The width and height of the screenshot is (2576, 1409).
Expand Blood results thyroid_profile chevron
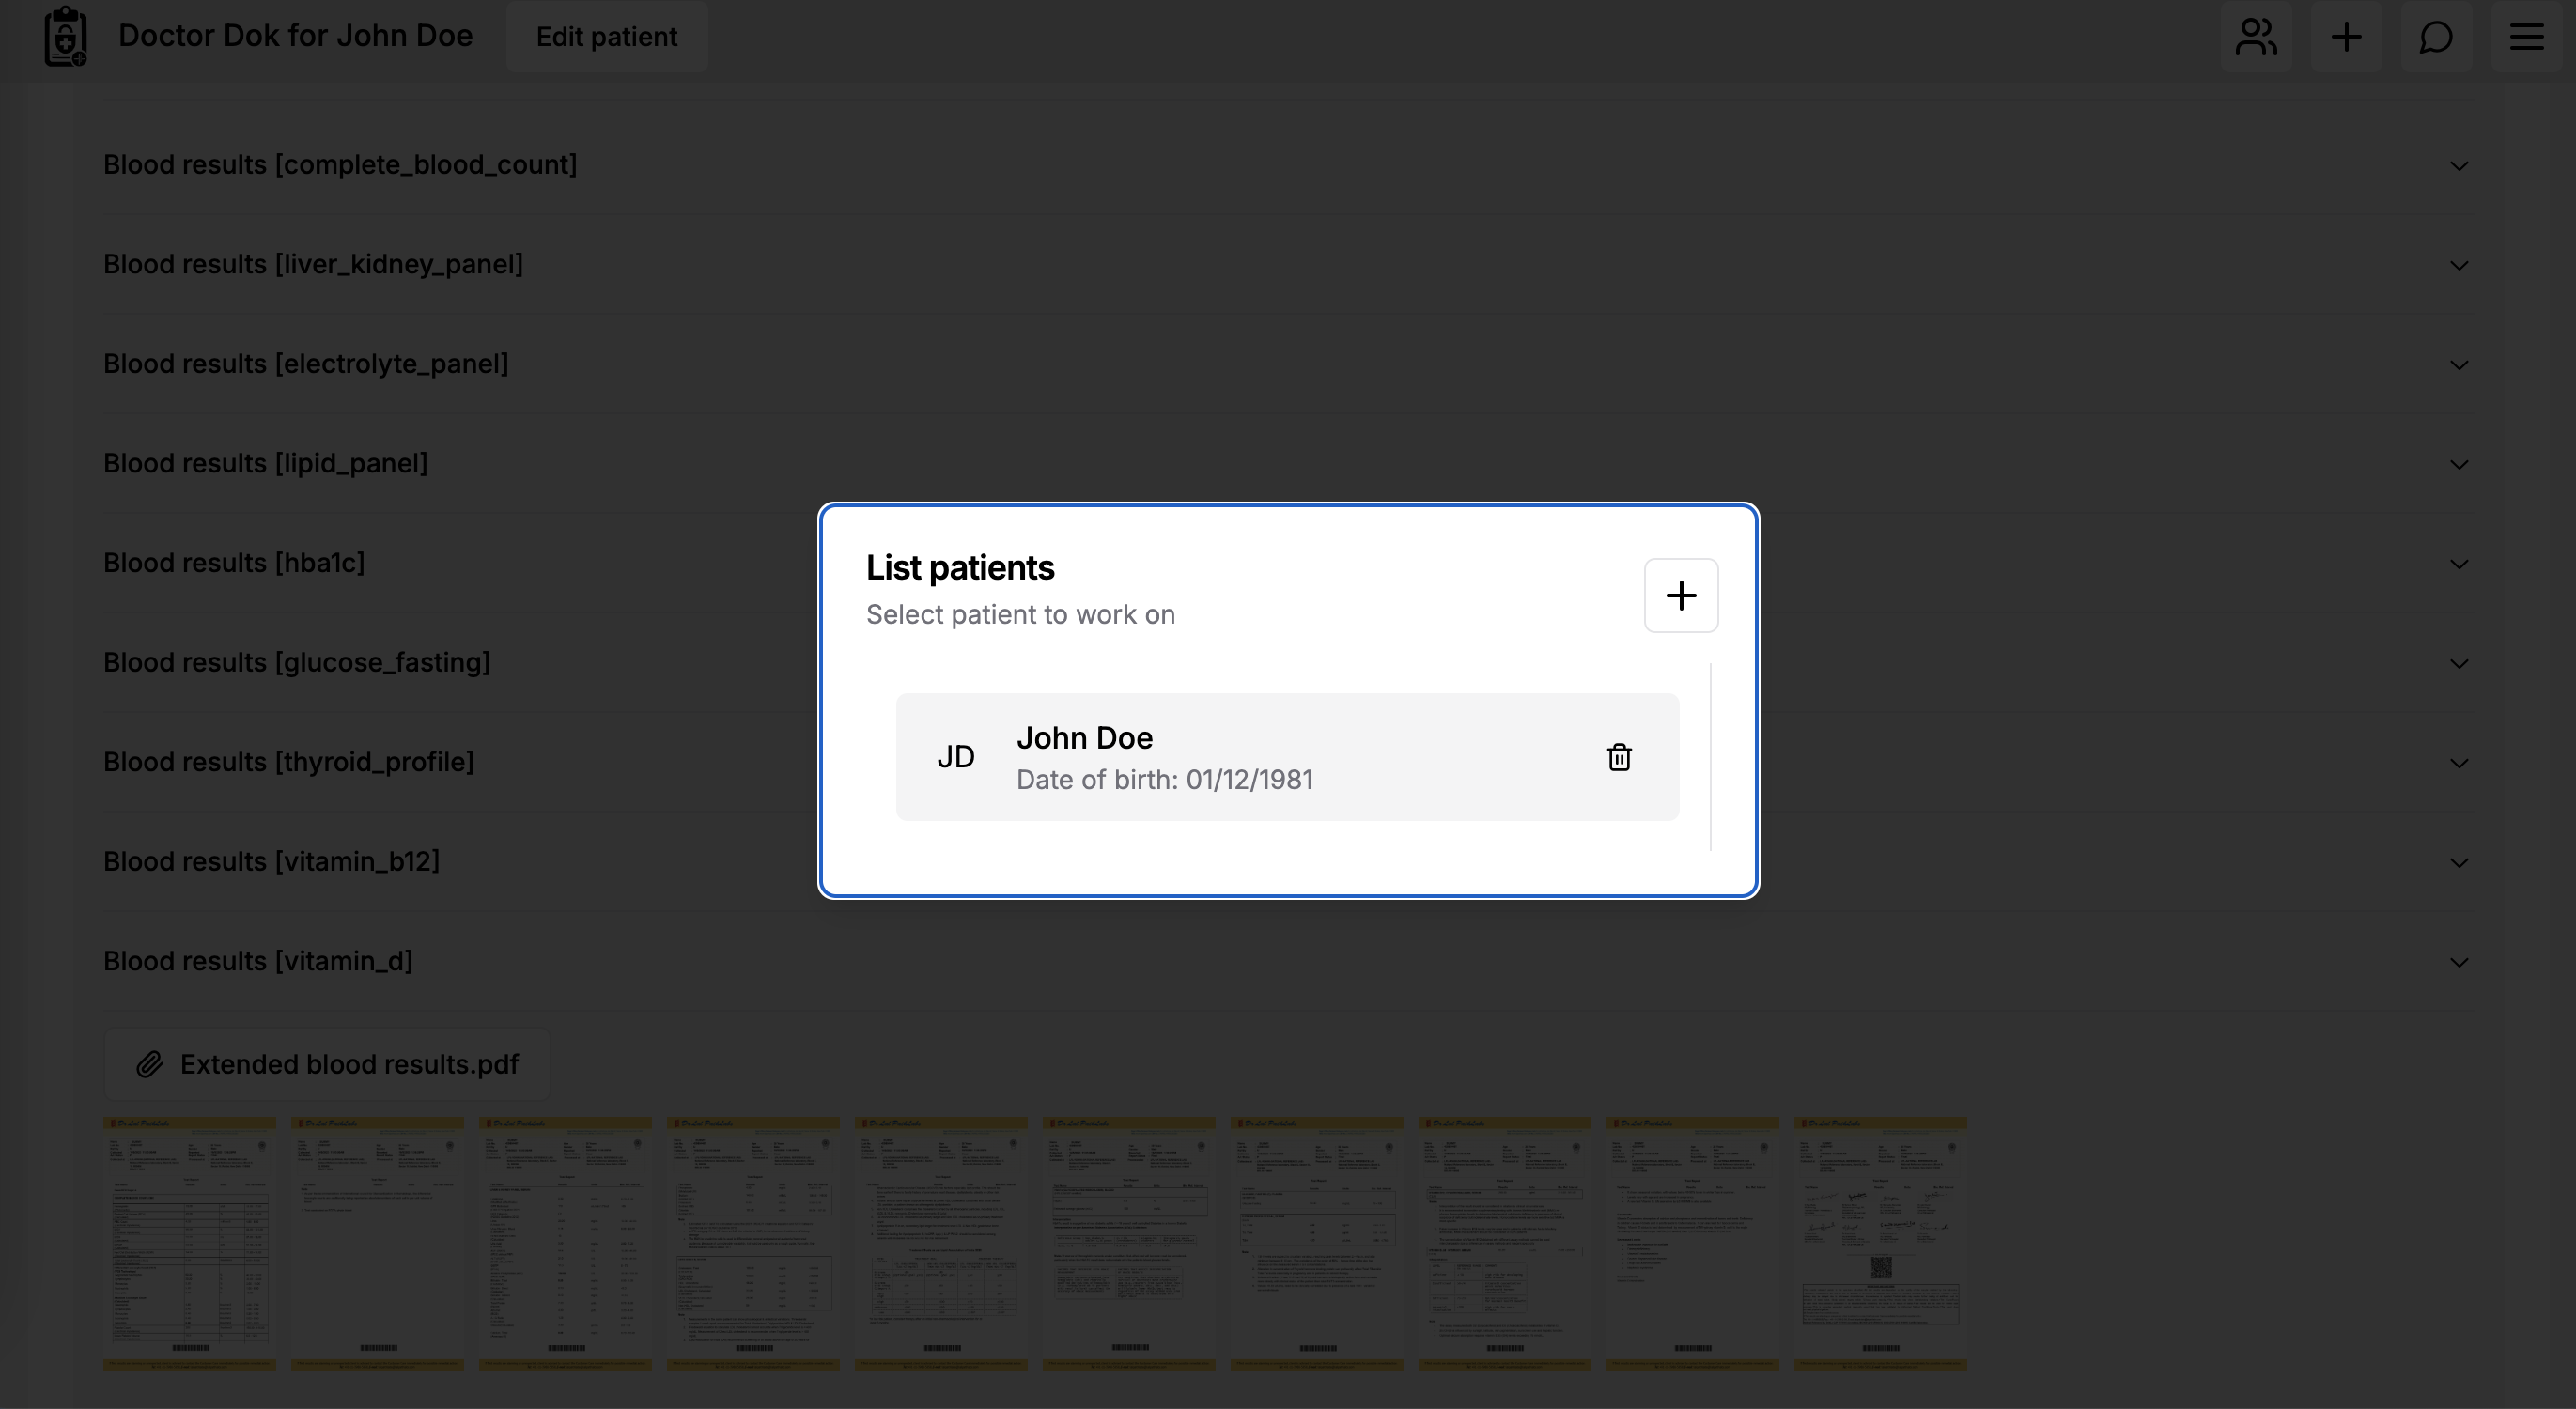[x=2459, y=763]
